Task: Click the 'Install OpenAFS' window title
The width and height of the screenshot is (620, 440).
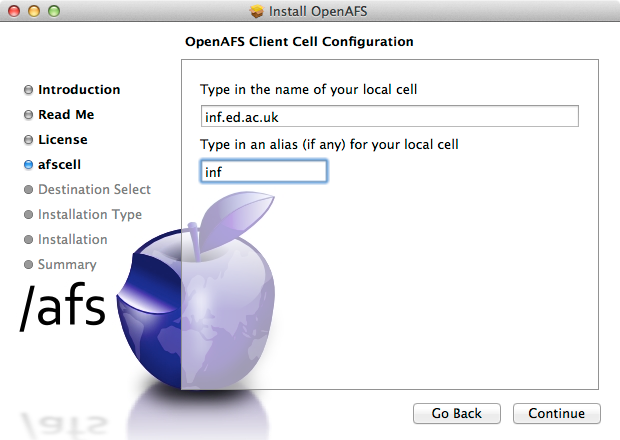Action: tap(318, 11)
